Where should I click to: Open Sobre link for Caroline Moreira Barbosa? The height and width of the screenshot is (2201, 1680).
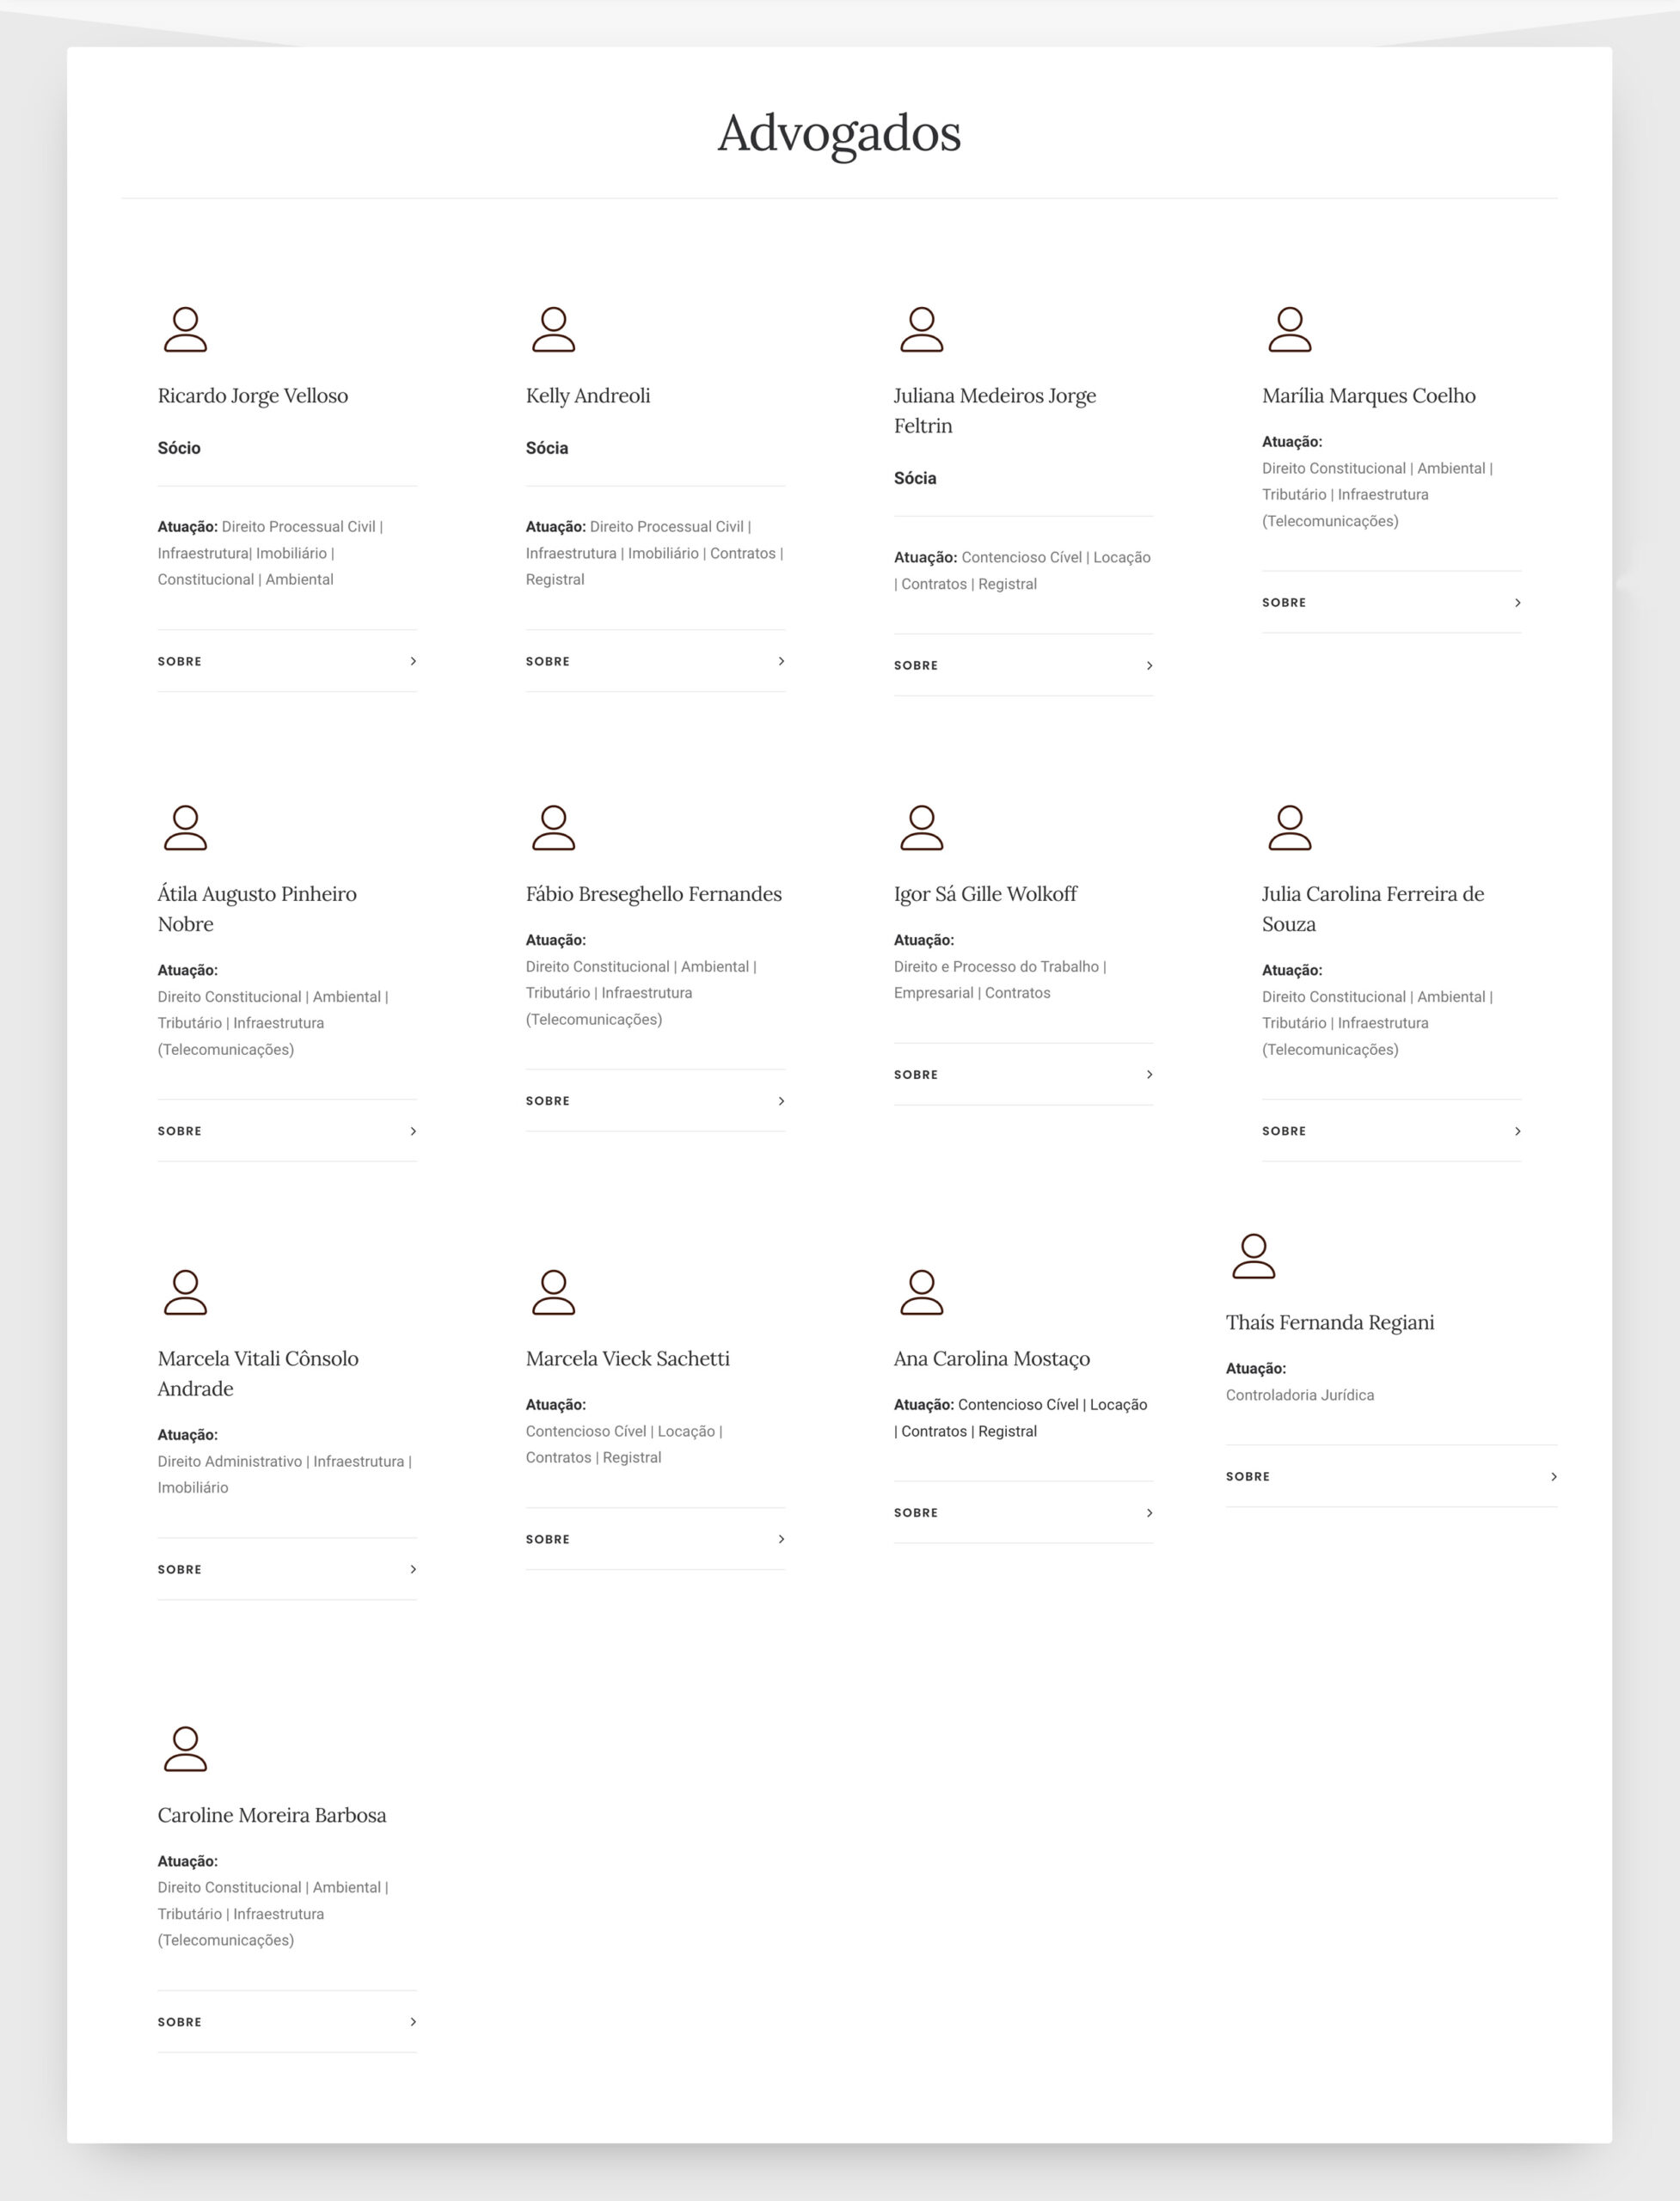click(x=180, y=2022)
